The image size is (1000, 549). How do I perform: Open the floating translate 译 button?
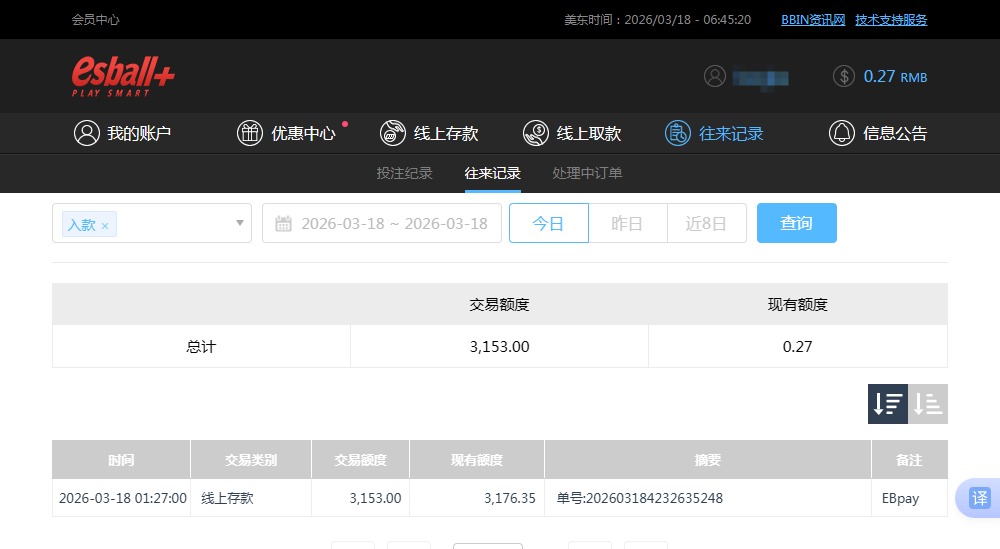click(979, 497)
